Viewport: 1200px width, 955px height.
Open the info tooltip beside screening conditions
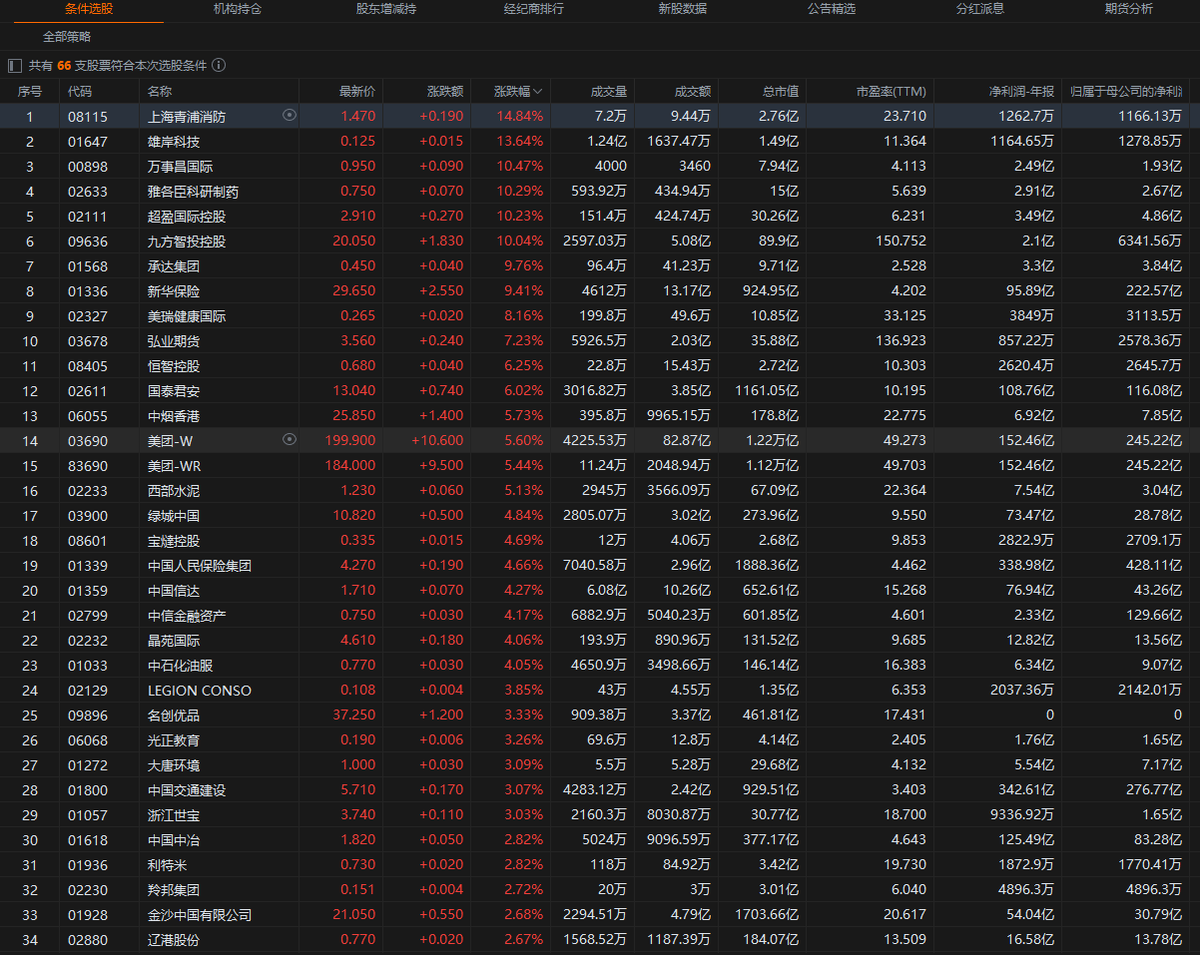click(x=219, y=65)
